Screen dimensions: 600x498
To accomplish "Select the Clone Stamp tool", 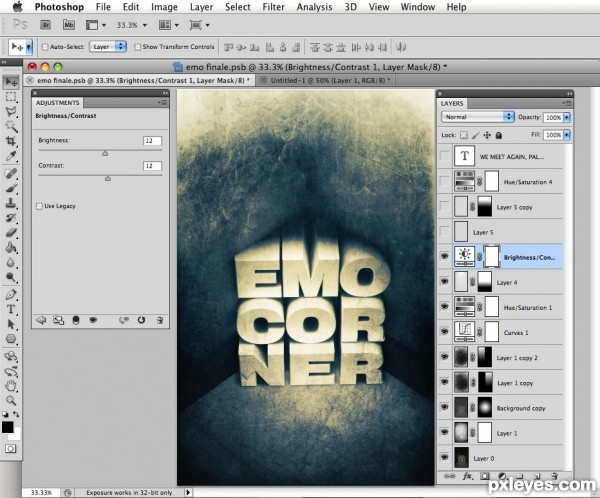I will click(11, 203).
